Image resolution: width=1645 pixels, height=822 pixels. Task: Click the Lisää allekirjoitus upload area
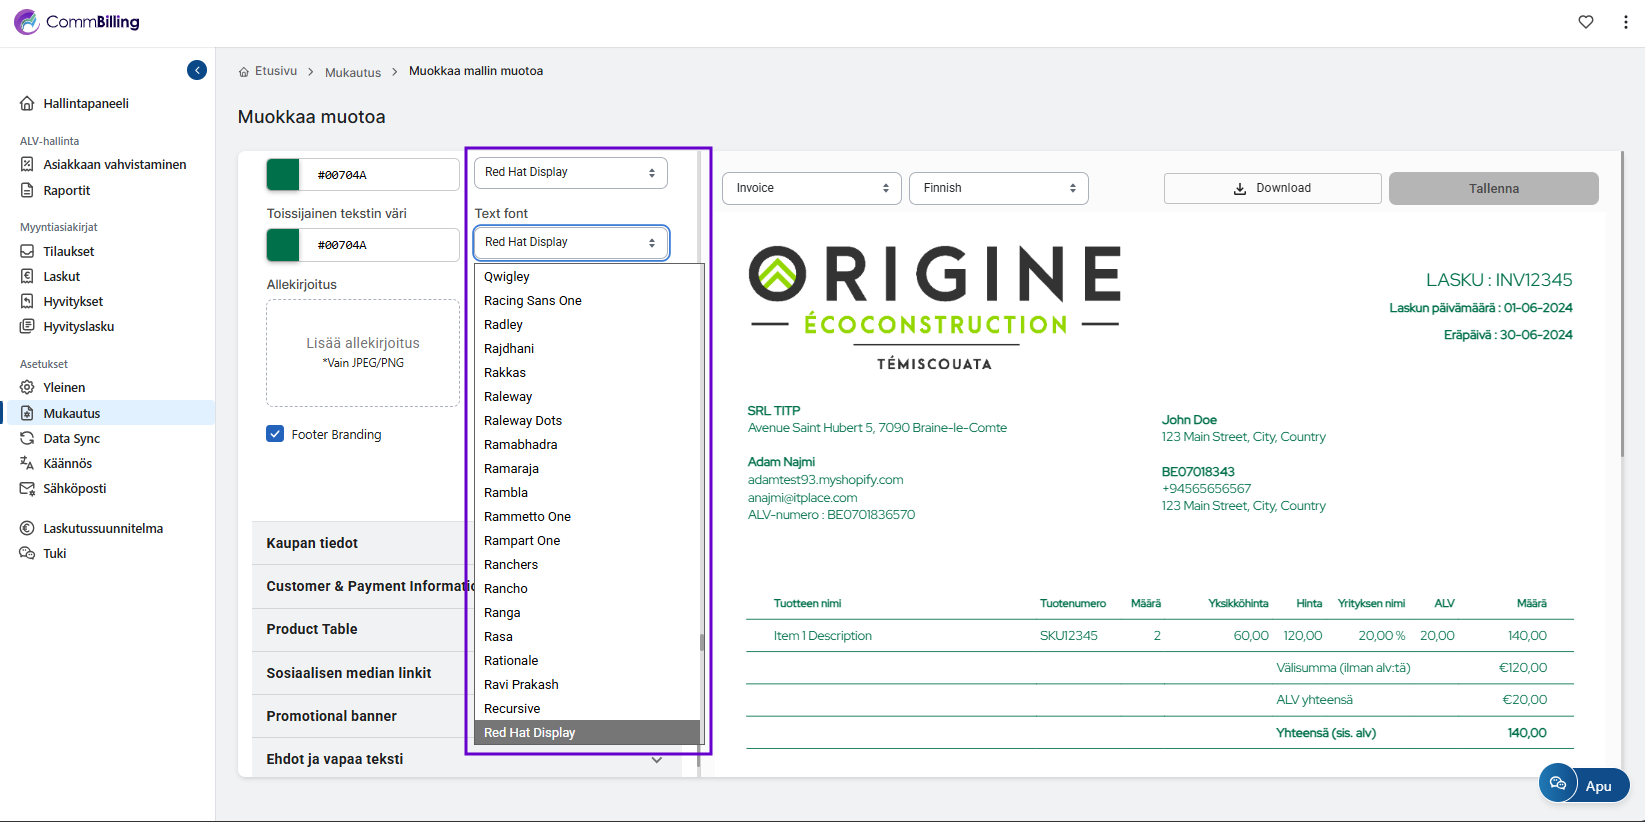coord(363,353)
